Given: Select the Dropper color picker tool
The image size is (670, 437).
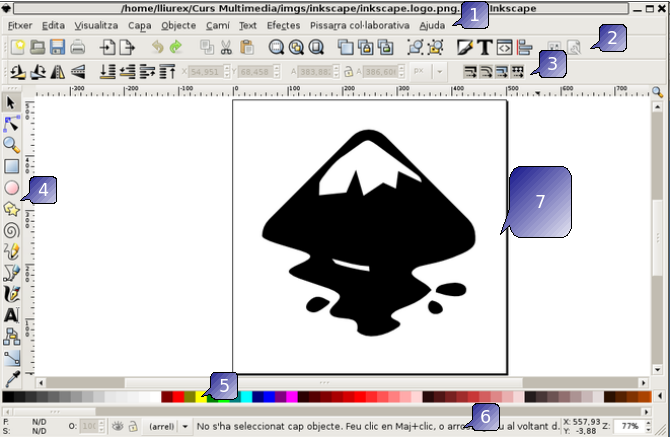Looking at the screenshot, I should click(x=12, y=380).
